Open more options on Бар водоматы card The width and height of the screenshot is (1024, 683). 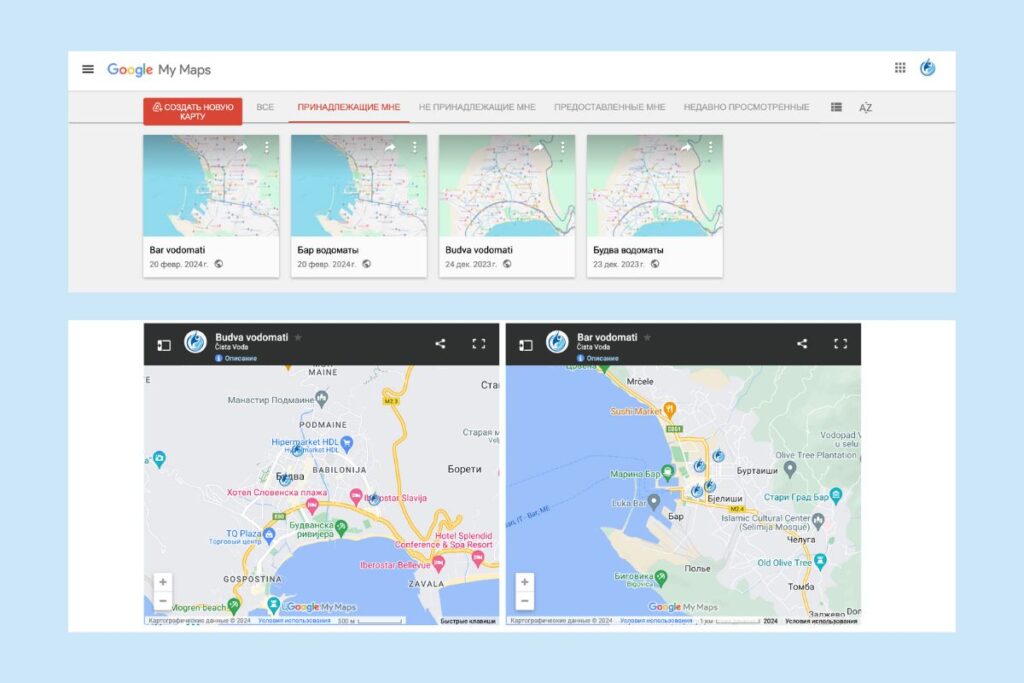(414, 148)
